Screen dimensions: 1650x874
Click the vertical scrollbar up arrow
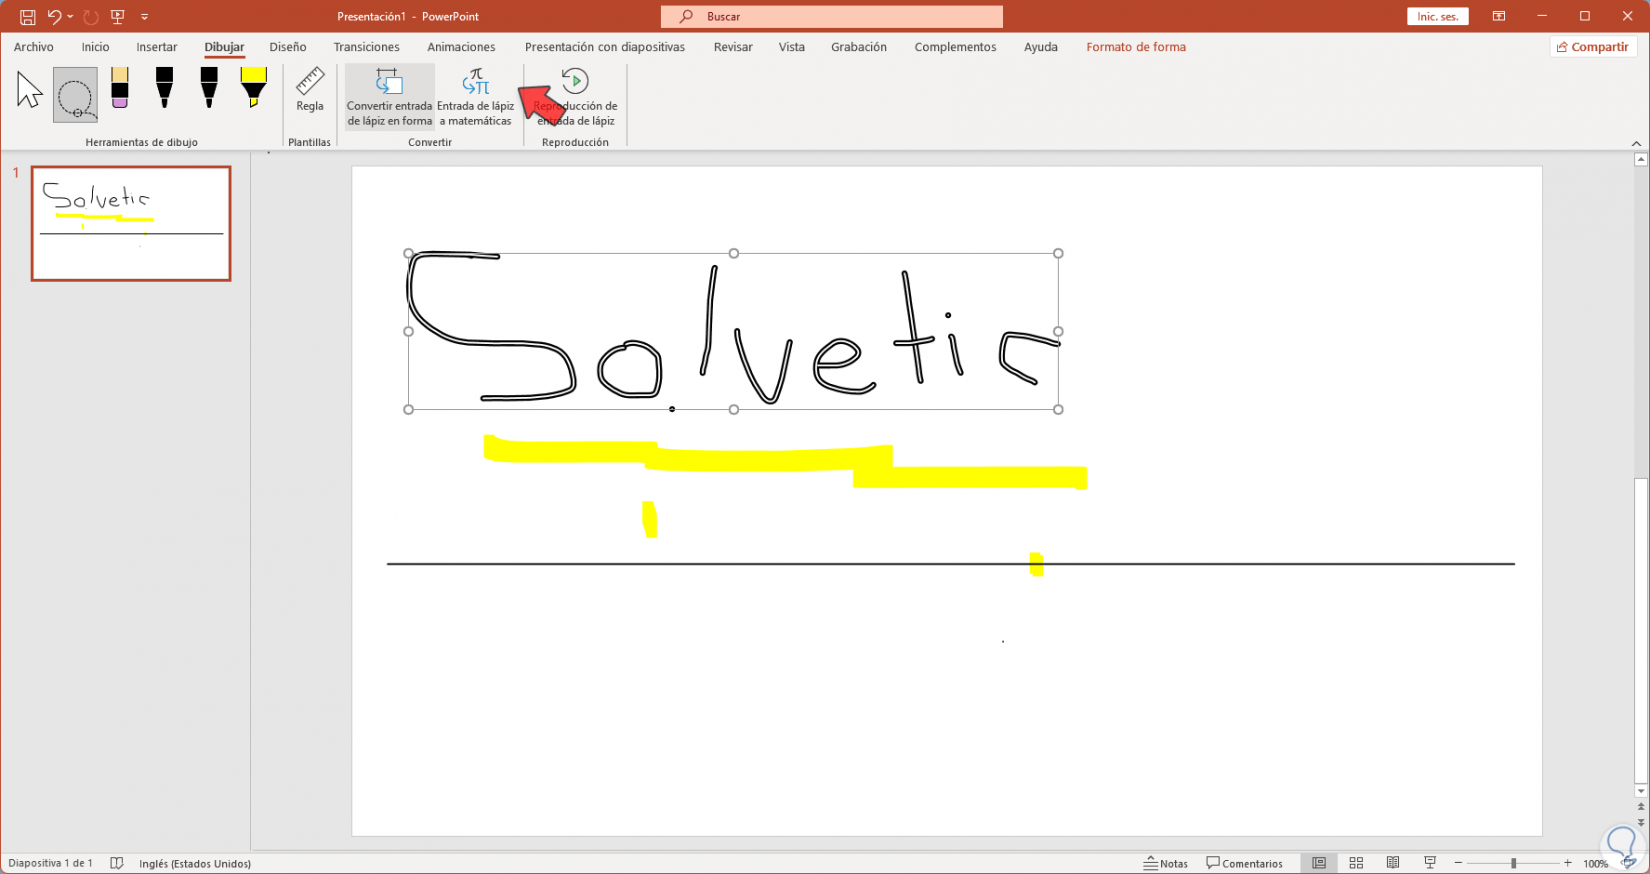[1640, 159]
